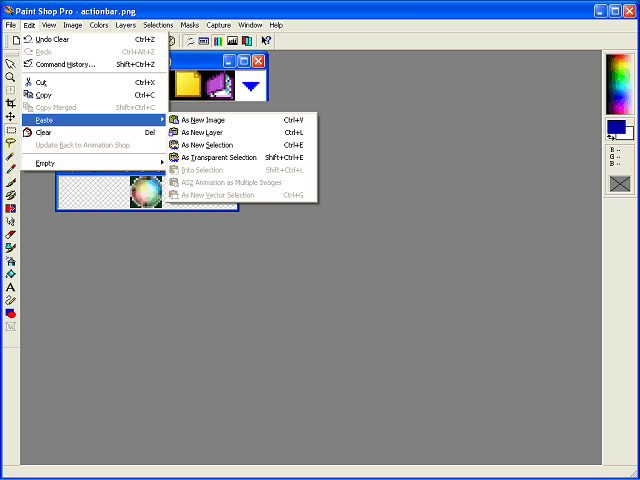Screen dimensions: 640x480
Task: Select the Draw tool
Action: pos(11,300)
